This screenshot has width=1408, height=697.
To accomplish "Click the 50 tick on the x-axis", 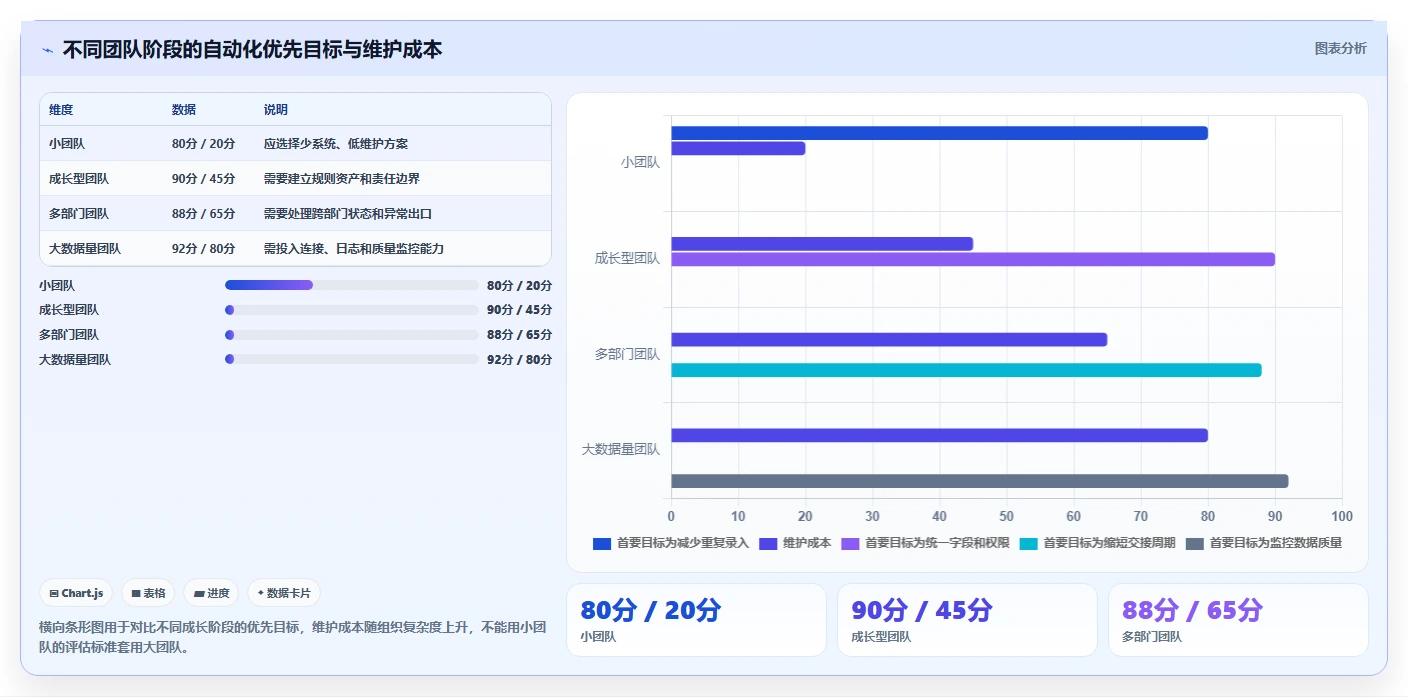I will tap(1006, 516).
